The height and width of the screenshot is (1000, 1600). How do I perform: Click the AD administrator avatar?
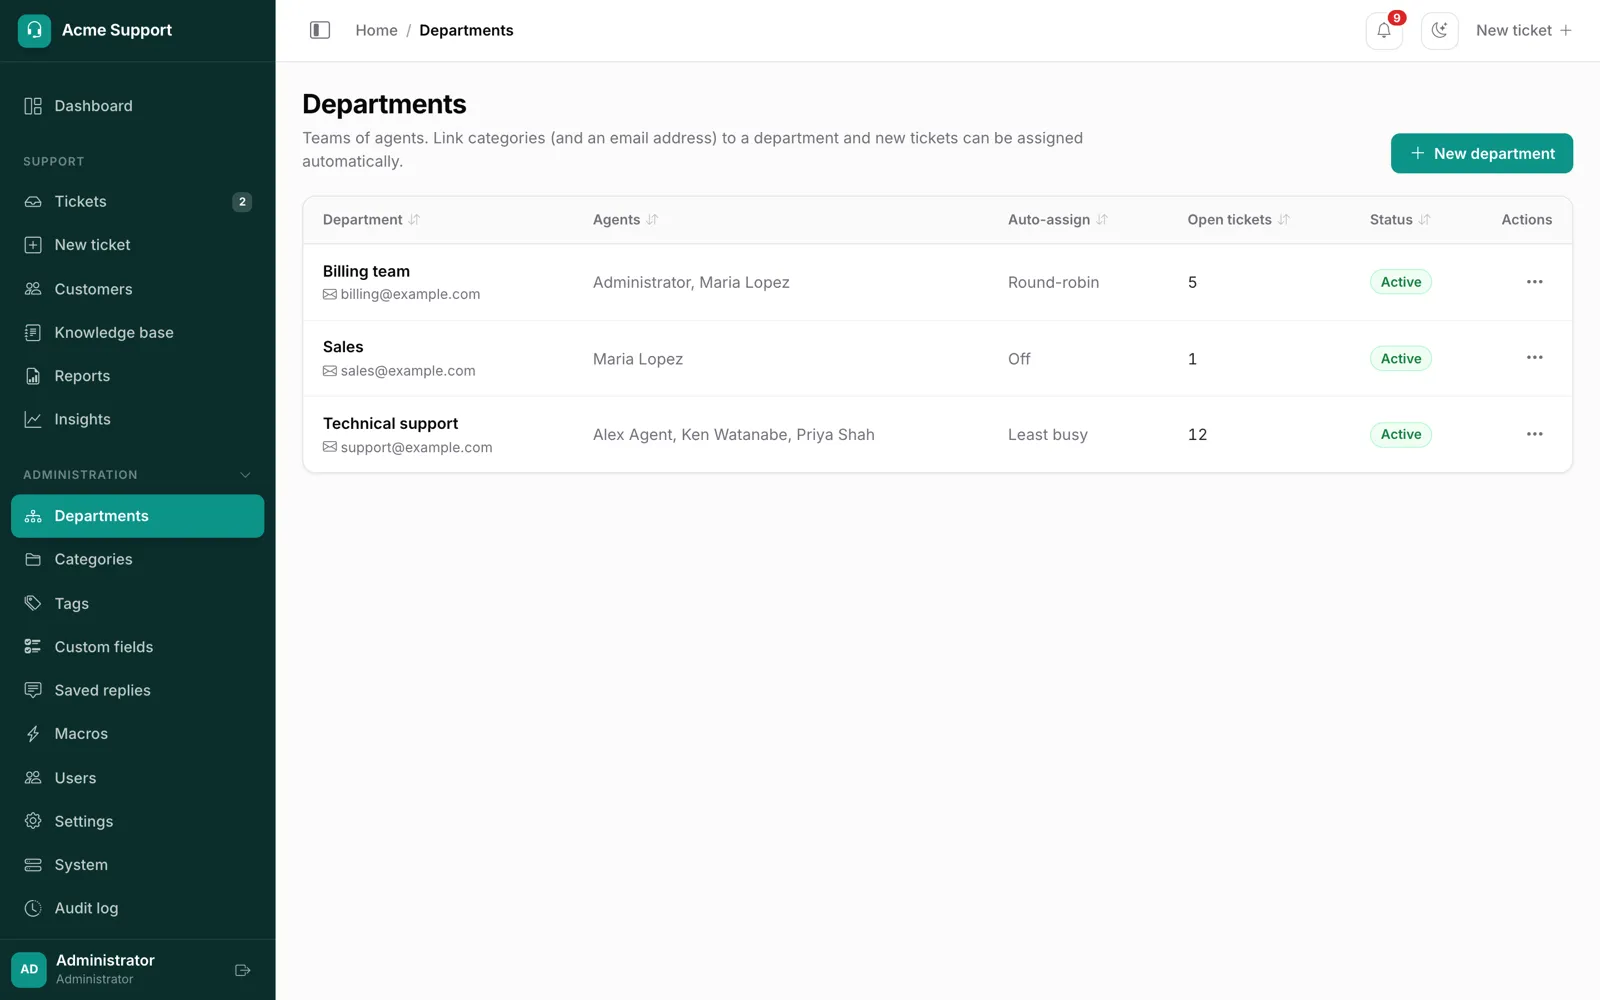(x=29, y=969)
